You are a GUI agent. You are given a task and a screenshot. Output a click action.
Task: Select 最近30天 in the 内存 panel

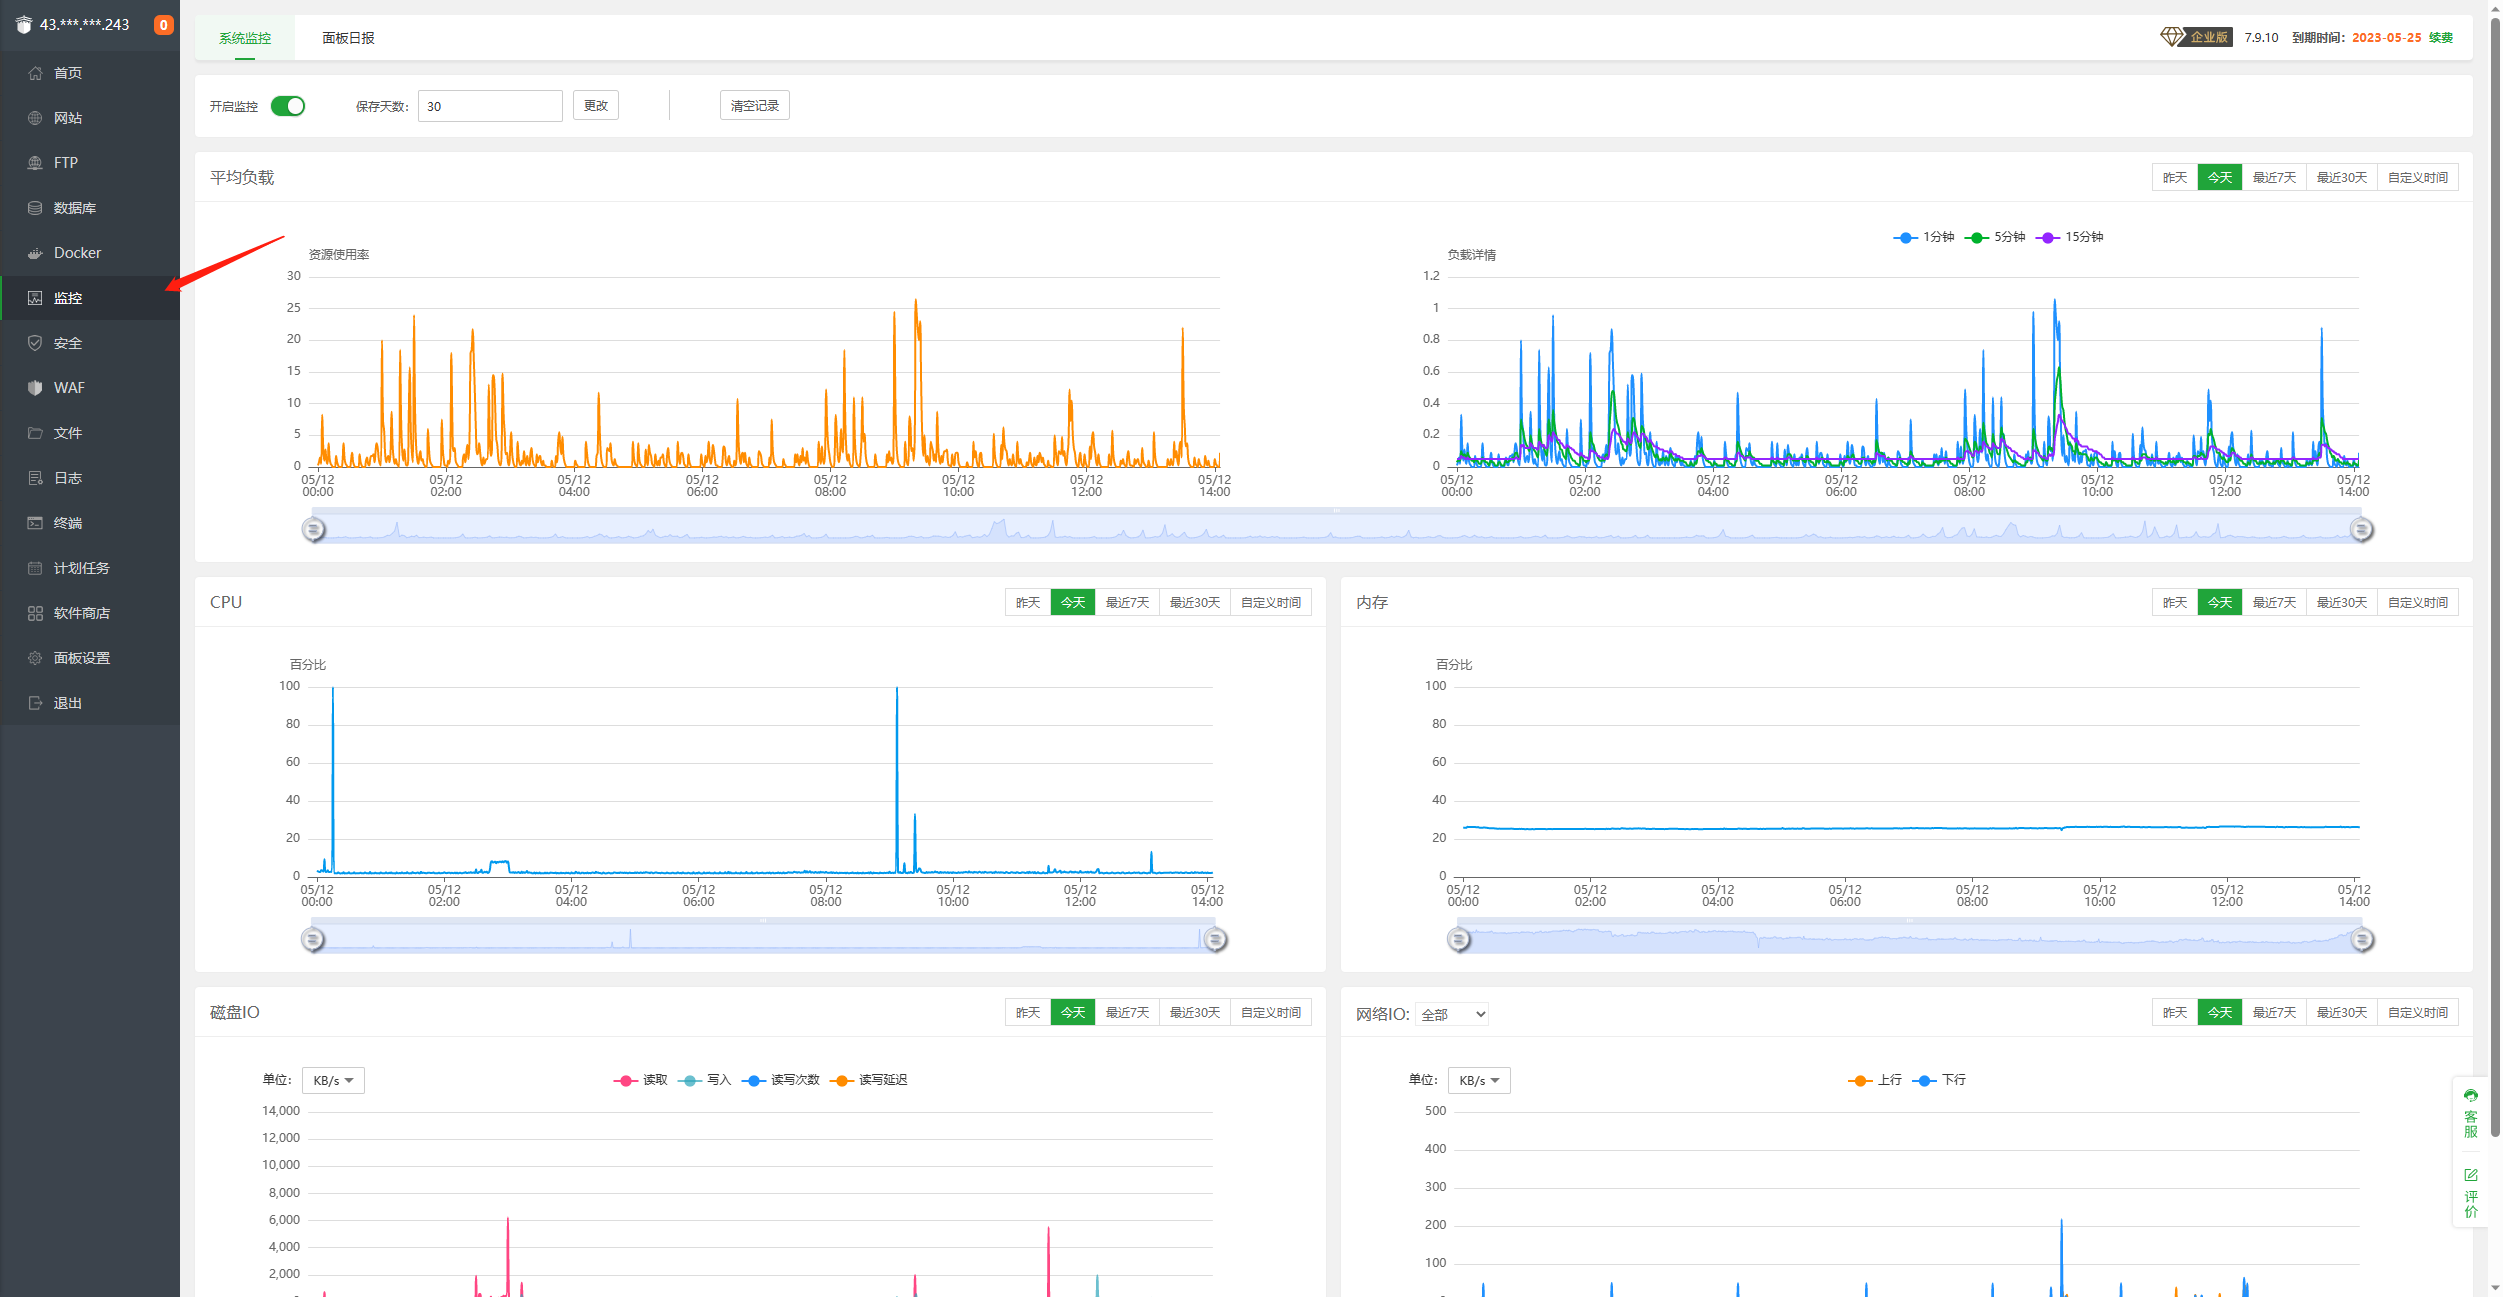[2342, 603]
